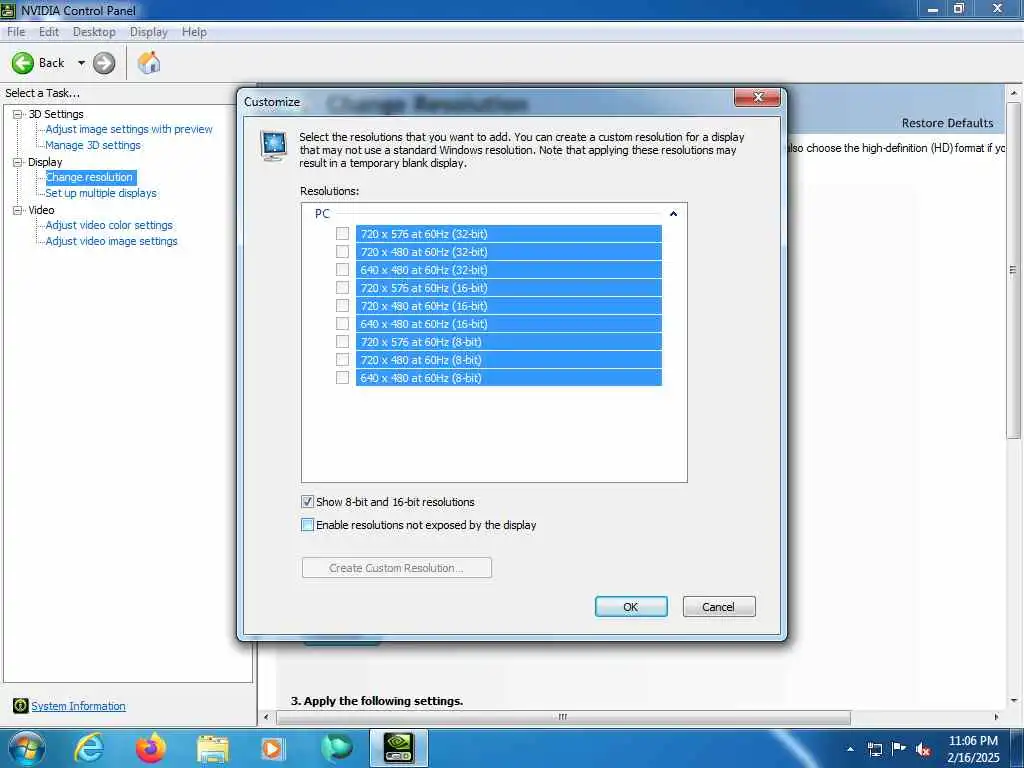This screenshot has height=768, width=1024.
Task: Click the green Back arrow icon
Action: point(23,63)
